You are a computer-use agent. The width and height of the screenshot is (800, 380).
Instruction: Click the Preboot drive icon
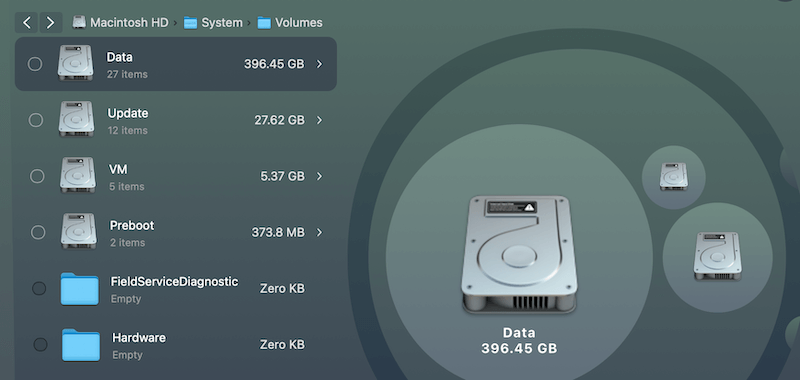click(79, 231)
